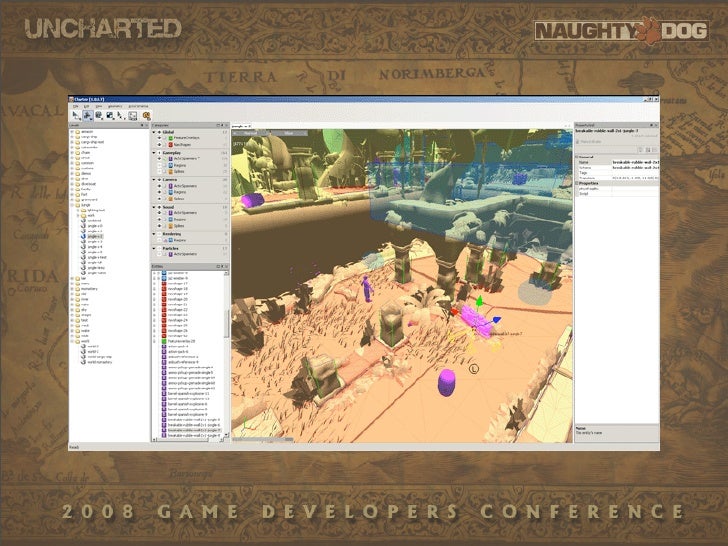The image size is (728, 546).
Task: Select the purple character figure in viewport
Action: (x=367, y=288)
